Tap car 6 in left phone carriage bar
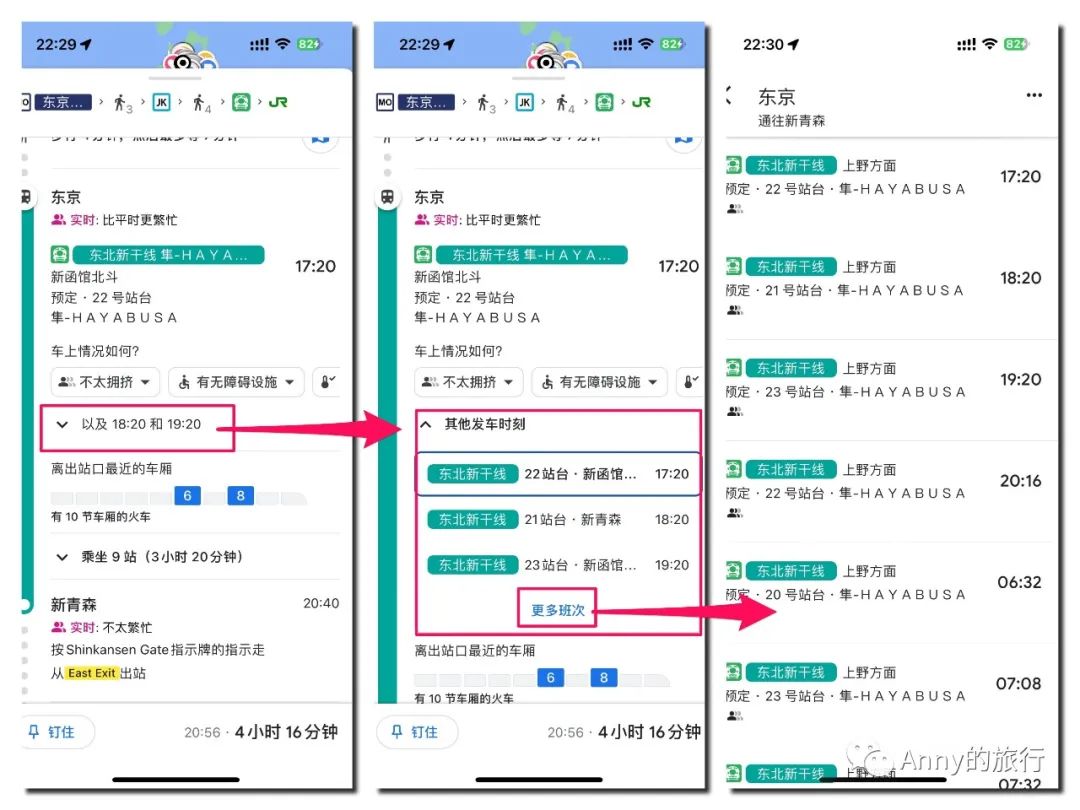 187,496
